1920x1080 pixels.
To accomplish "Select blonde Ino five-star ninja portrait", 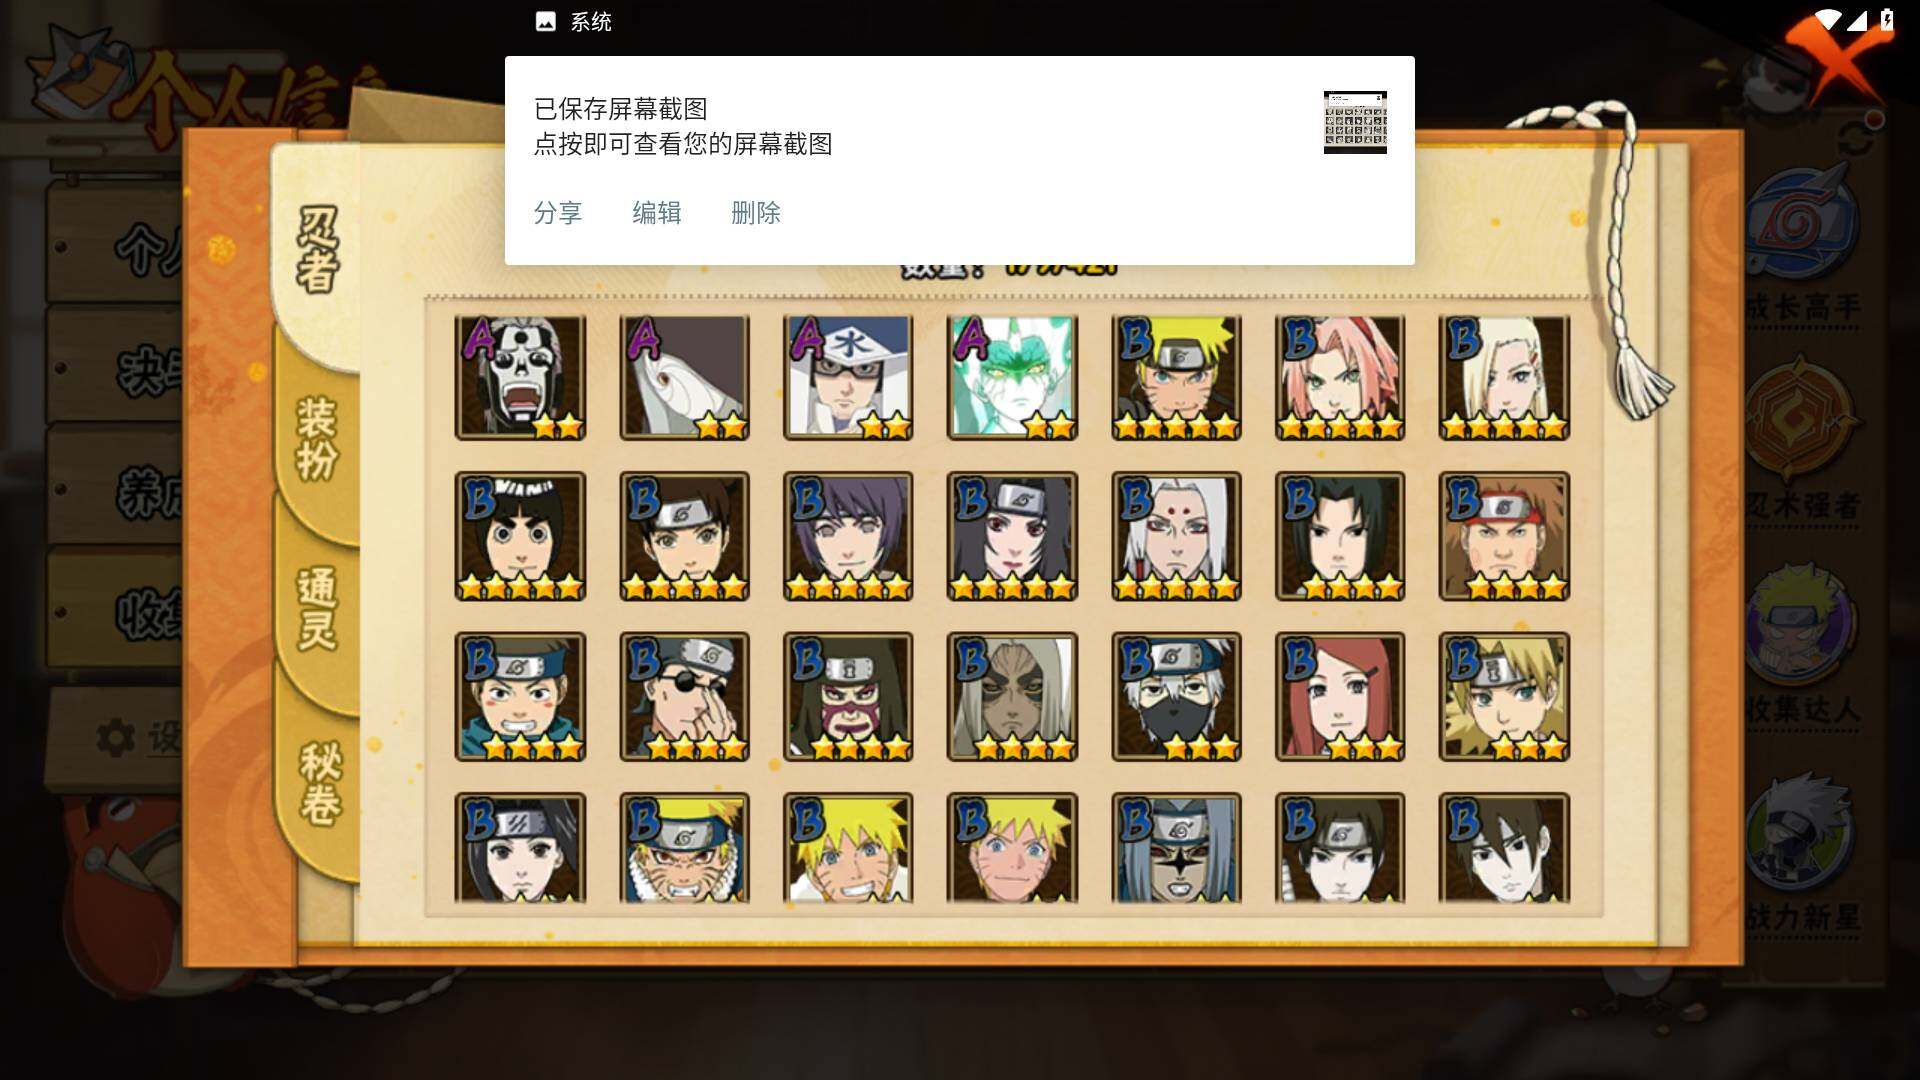I will (x=1504, y=378).
